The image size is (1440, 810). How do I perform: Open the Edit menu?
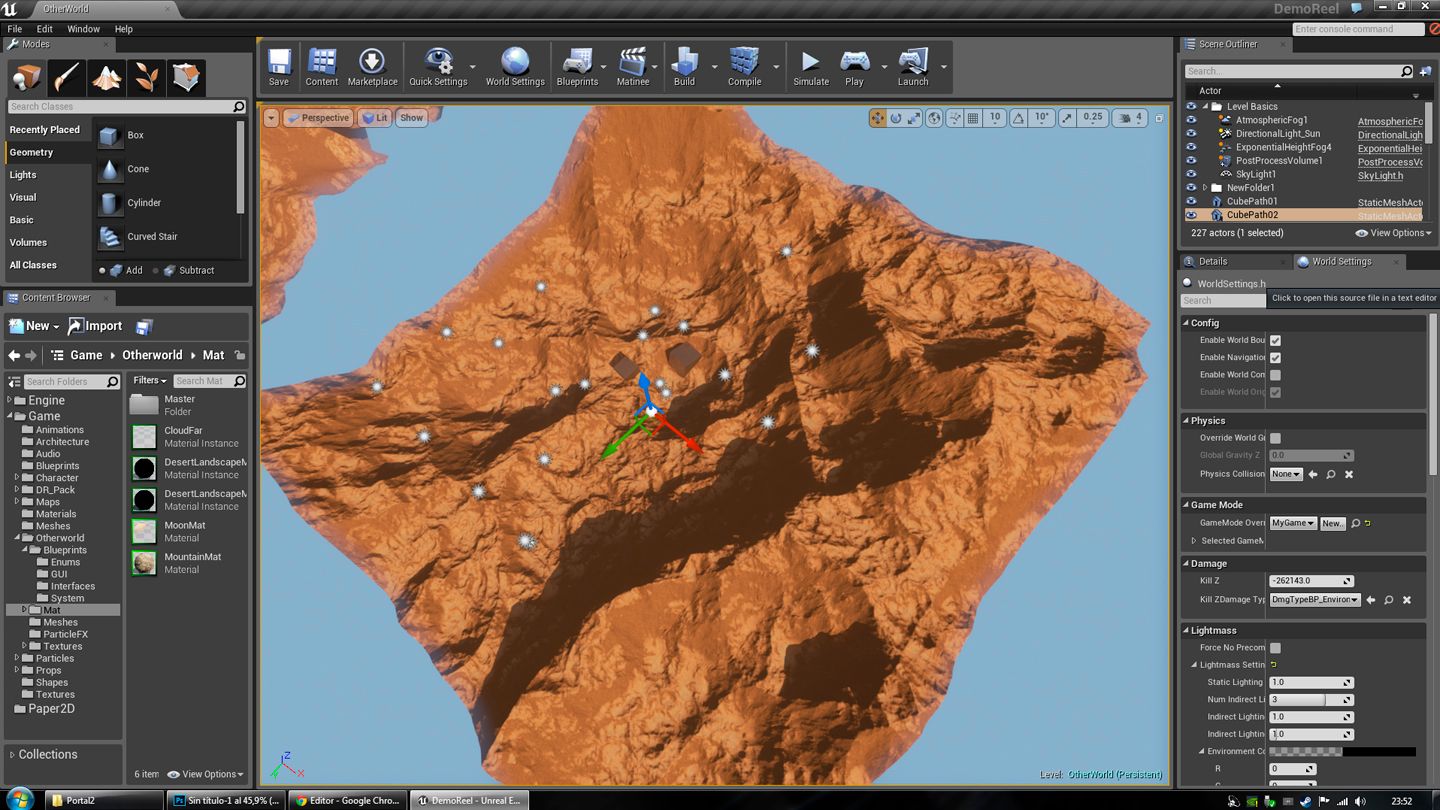45,29
